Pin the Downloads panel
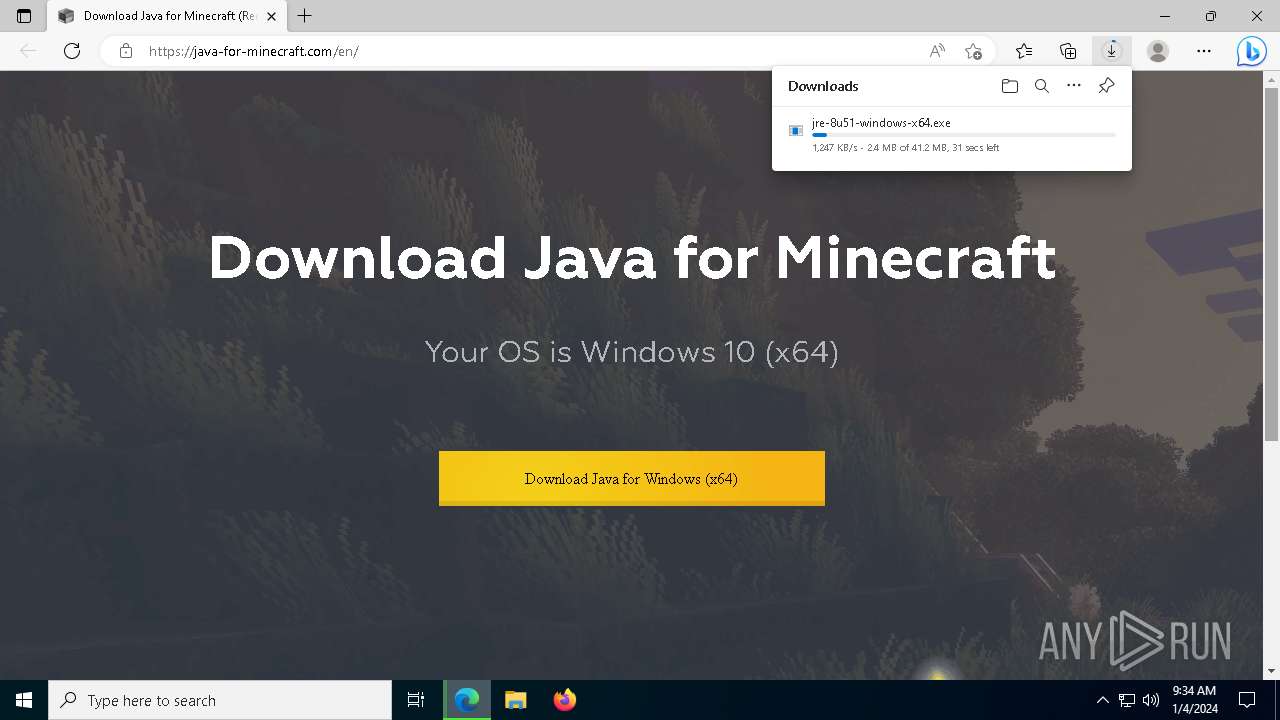This screenshot has height=720, width=1280. coord(1106,86)
